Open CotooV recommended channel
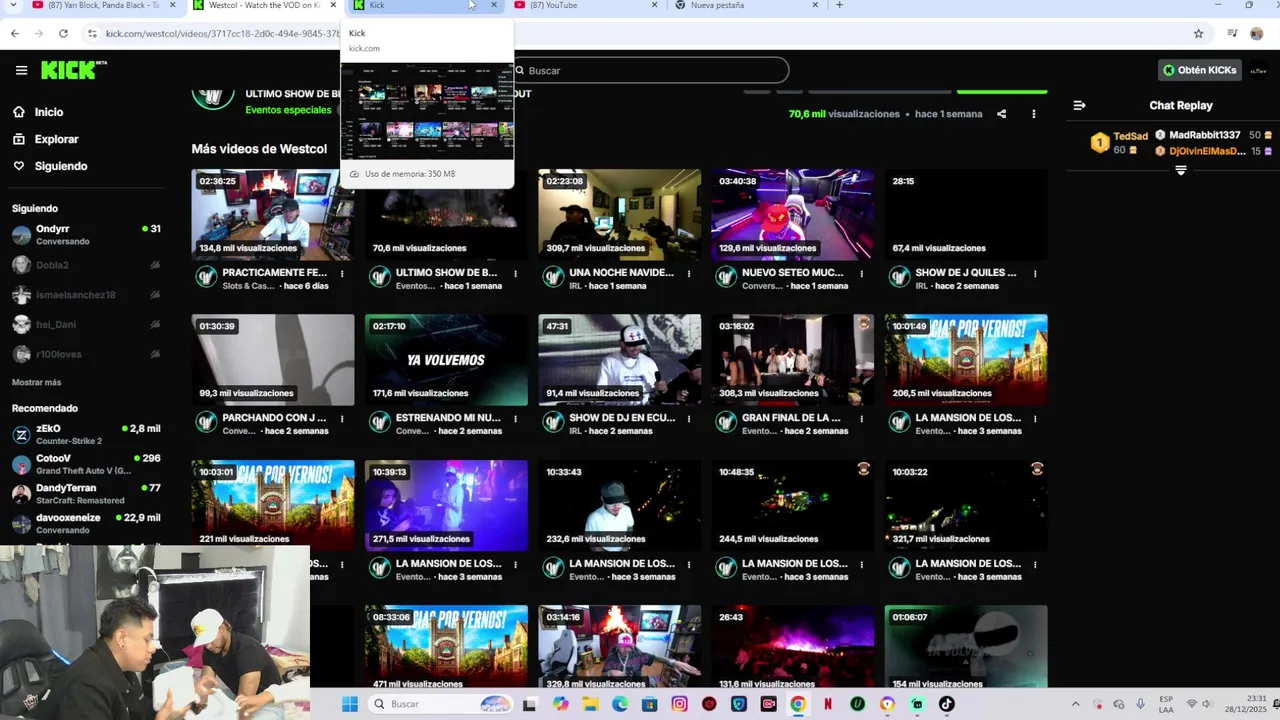This screenshot has height=720, width=1280. point(86,464)
